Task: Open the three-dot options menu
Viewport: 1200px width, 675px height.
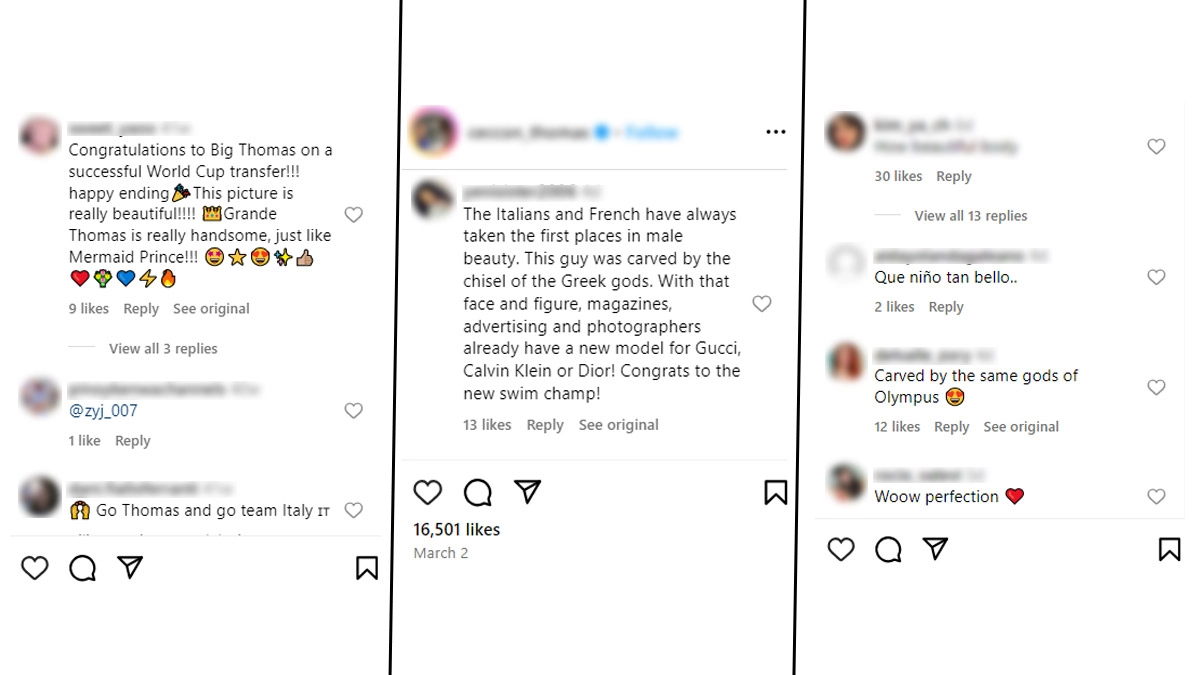Action: tap(775, 132)
